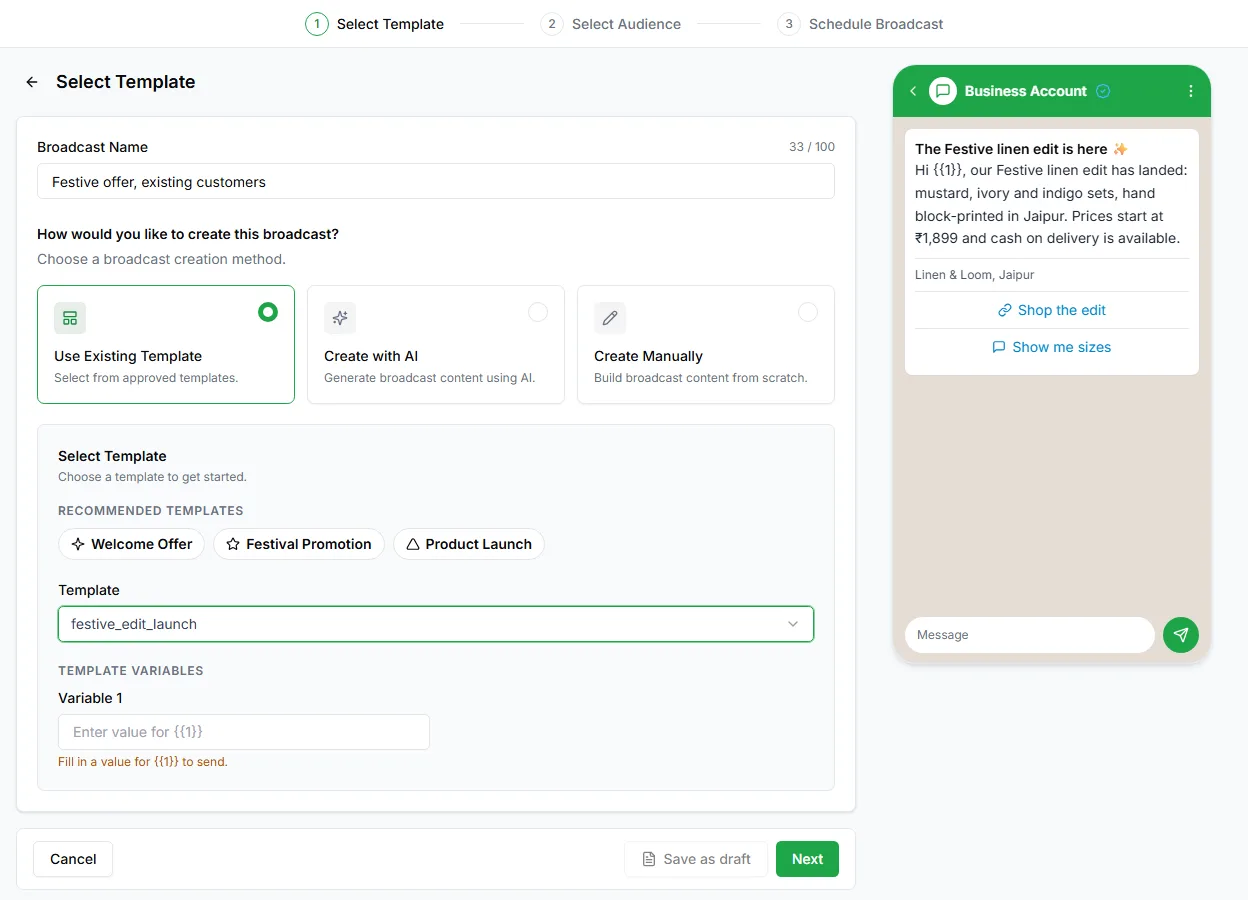Go to step 2 Select Audience
This screenshot has width=1248, height=900.
[x=611, y=24]
